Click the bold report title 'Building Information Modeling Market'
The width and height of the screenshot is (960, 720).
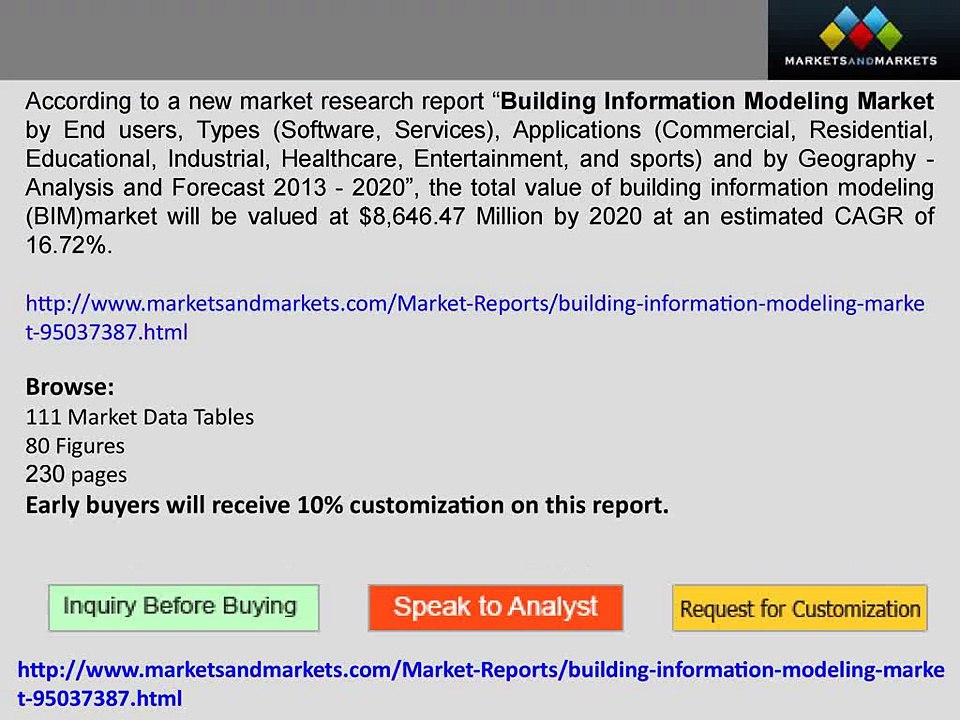(718, 101)
